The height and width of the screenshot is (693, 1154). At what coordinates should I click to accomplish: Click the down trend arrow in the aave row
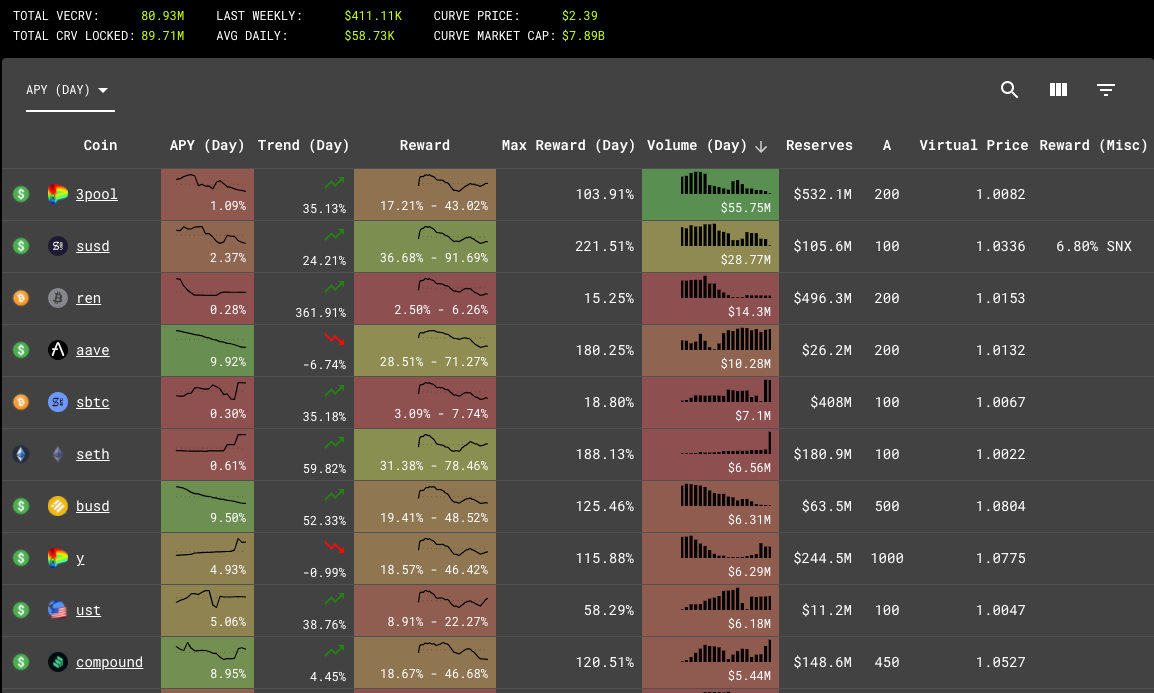334,339
